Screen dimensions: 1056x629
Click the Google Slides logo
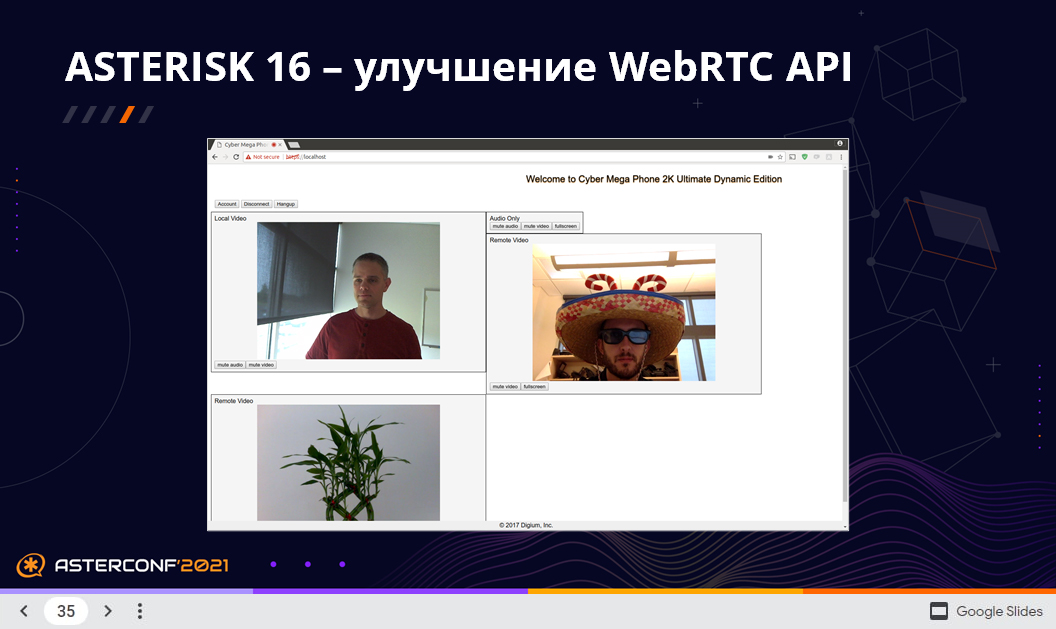pos(938,611)
